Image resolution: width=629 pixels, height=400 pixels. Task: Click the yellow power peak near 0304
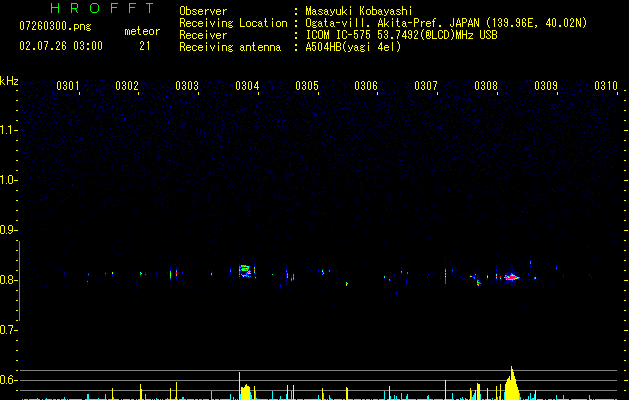(x=245, y=386)
